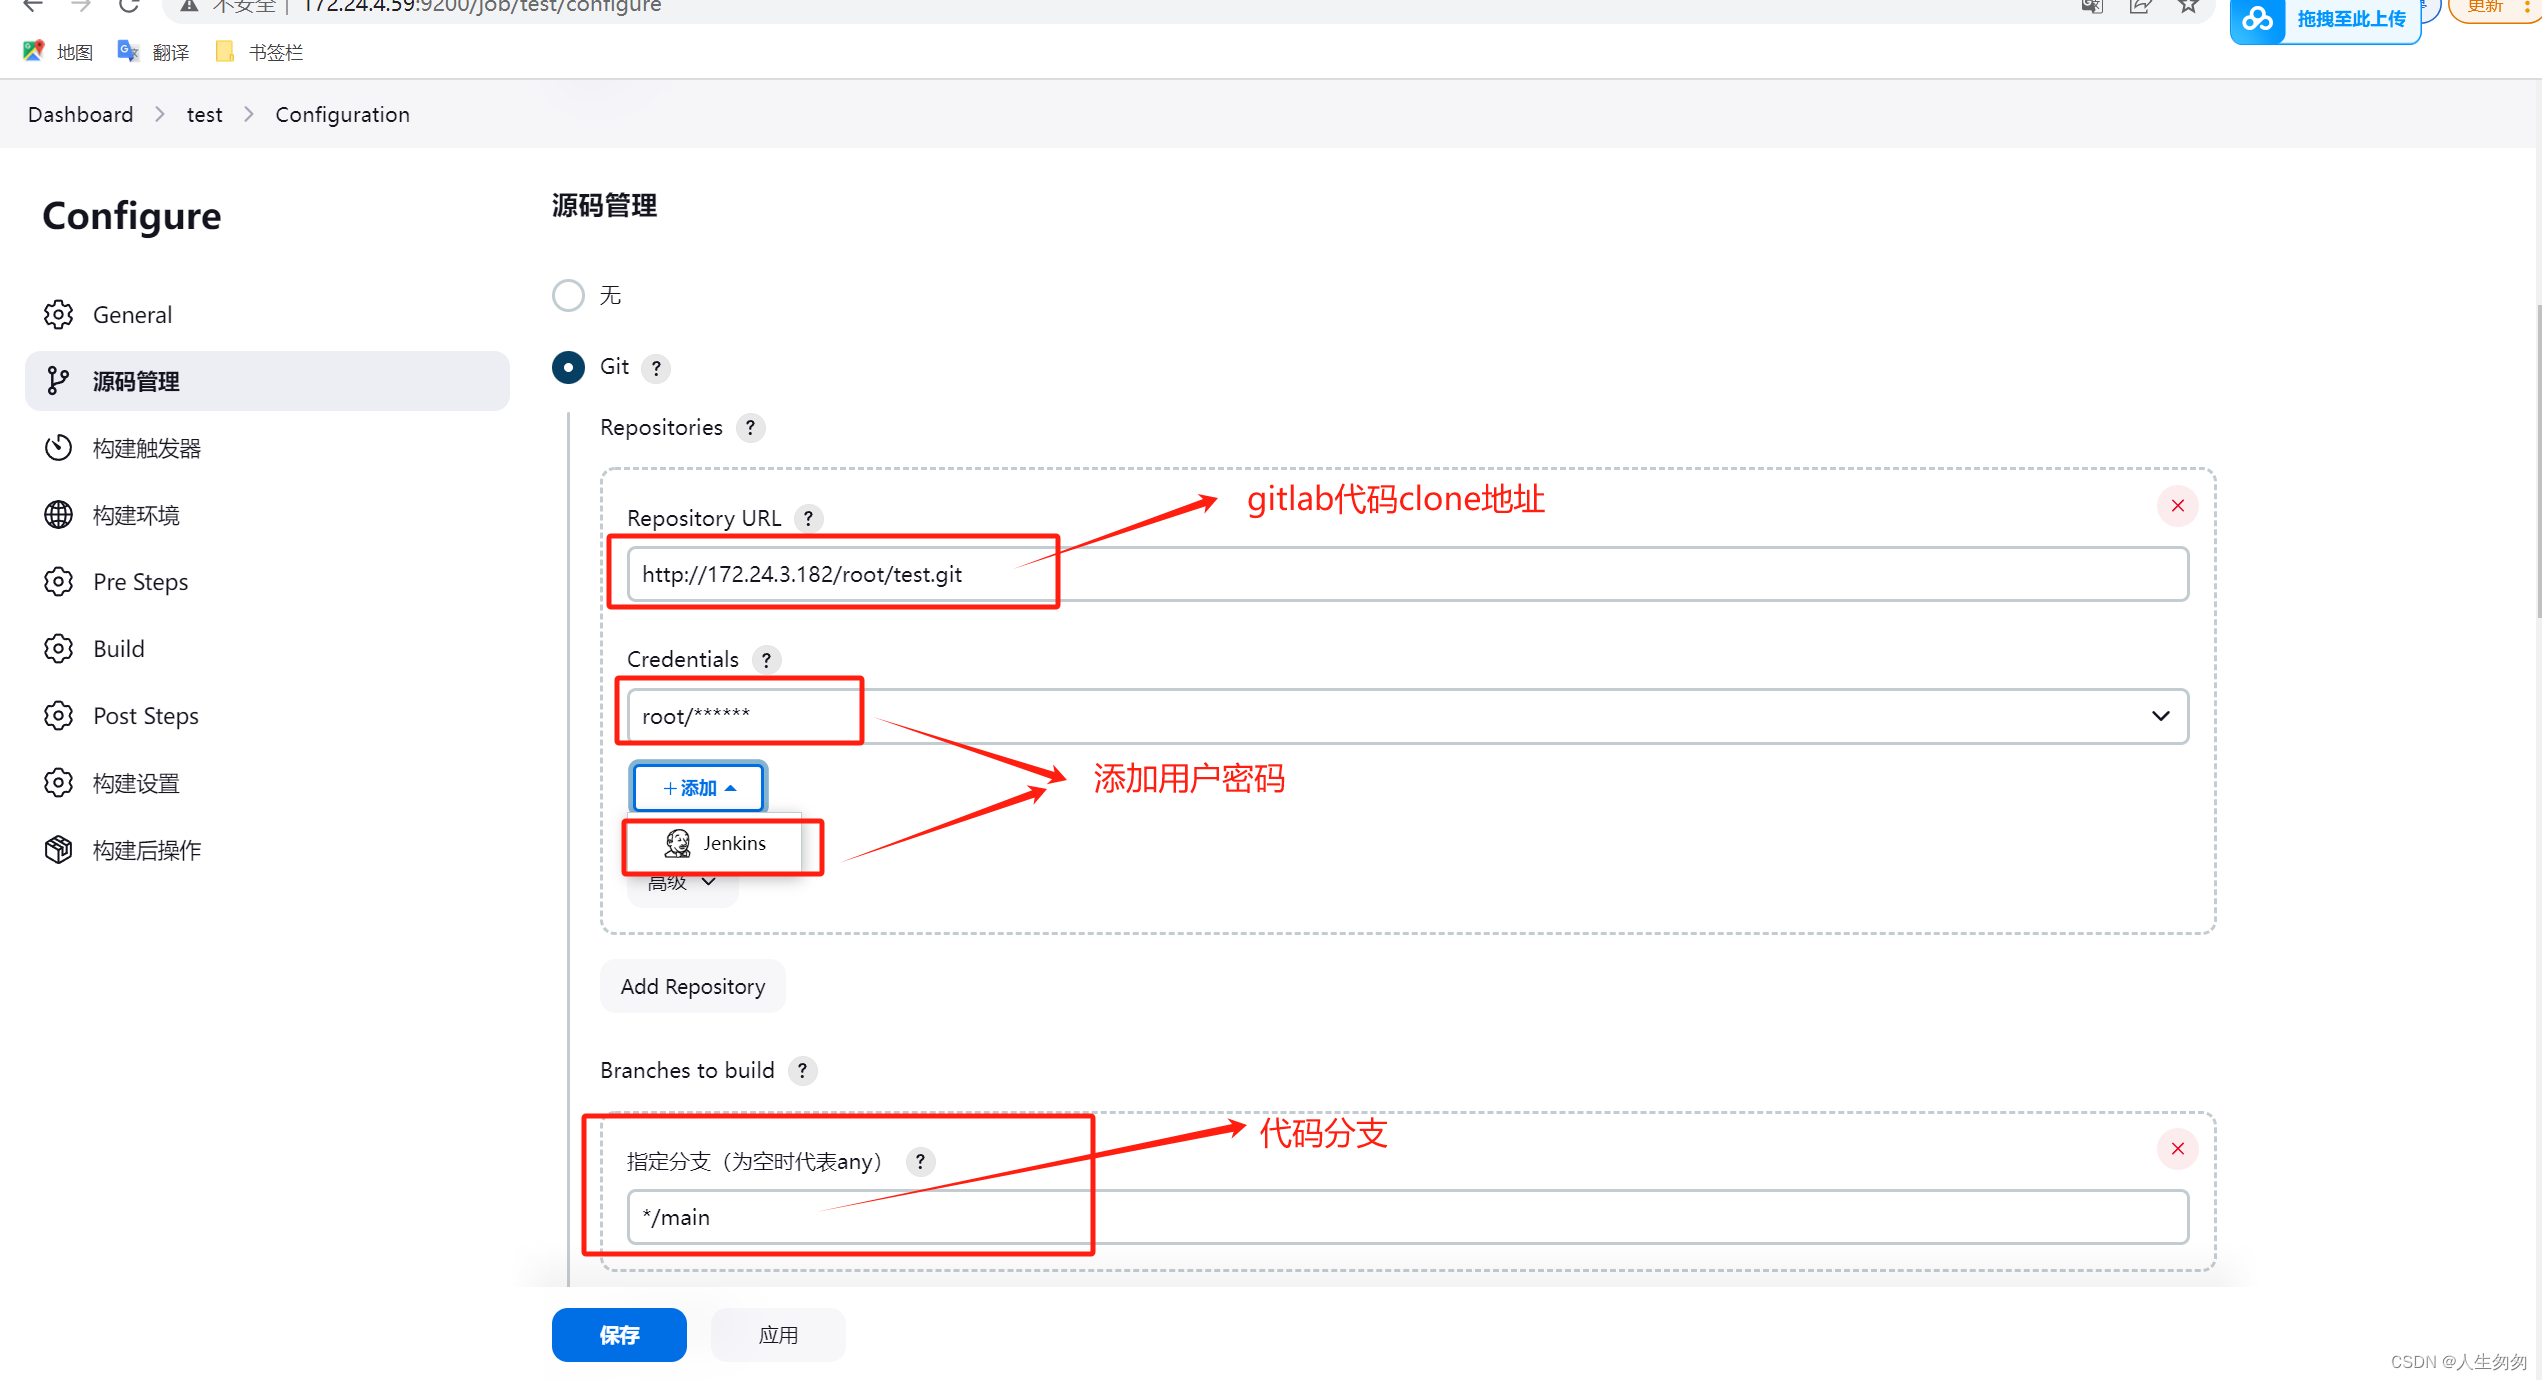
Task: Expand the Credentials dropdown
Action: click(2160, 716)
